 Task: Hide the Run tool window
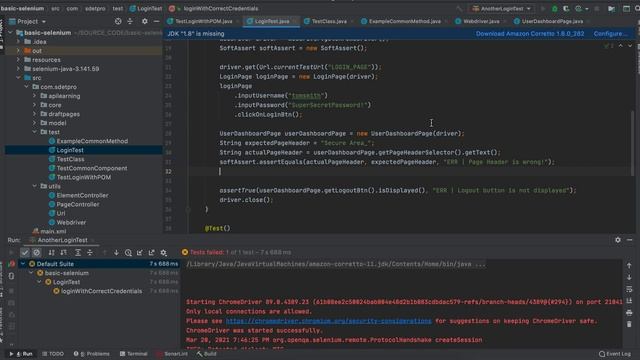click(630, 240)
